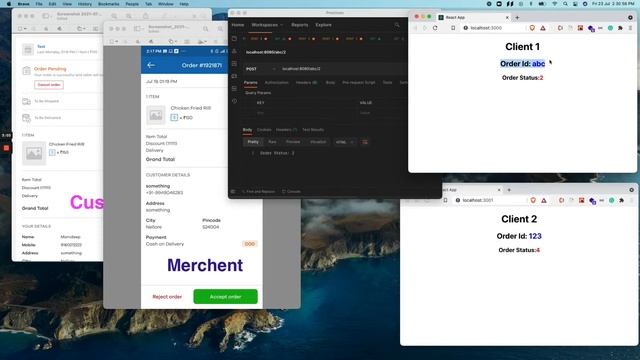Click the Order Status: 4 text in Client 2

point(519,250)
